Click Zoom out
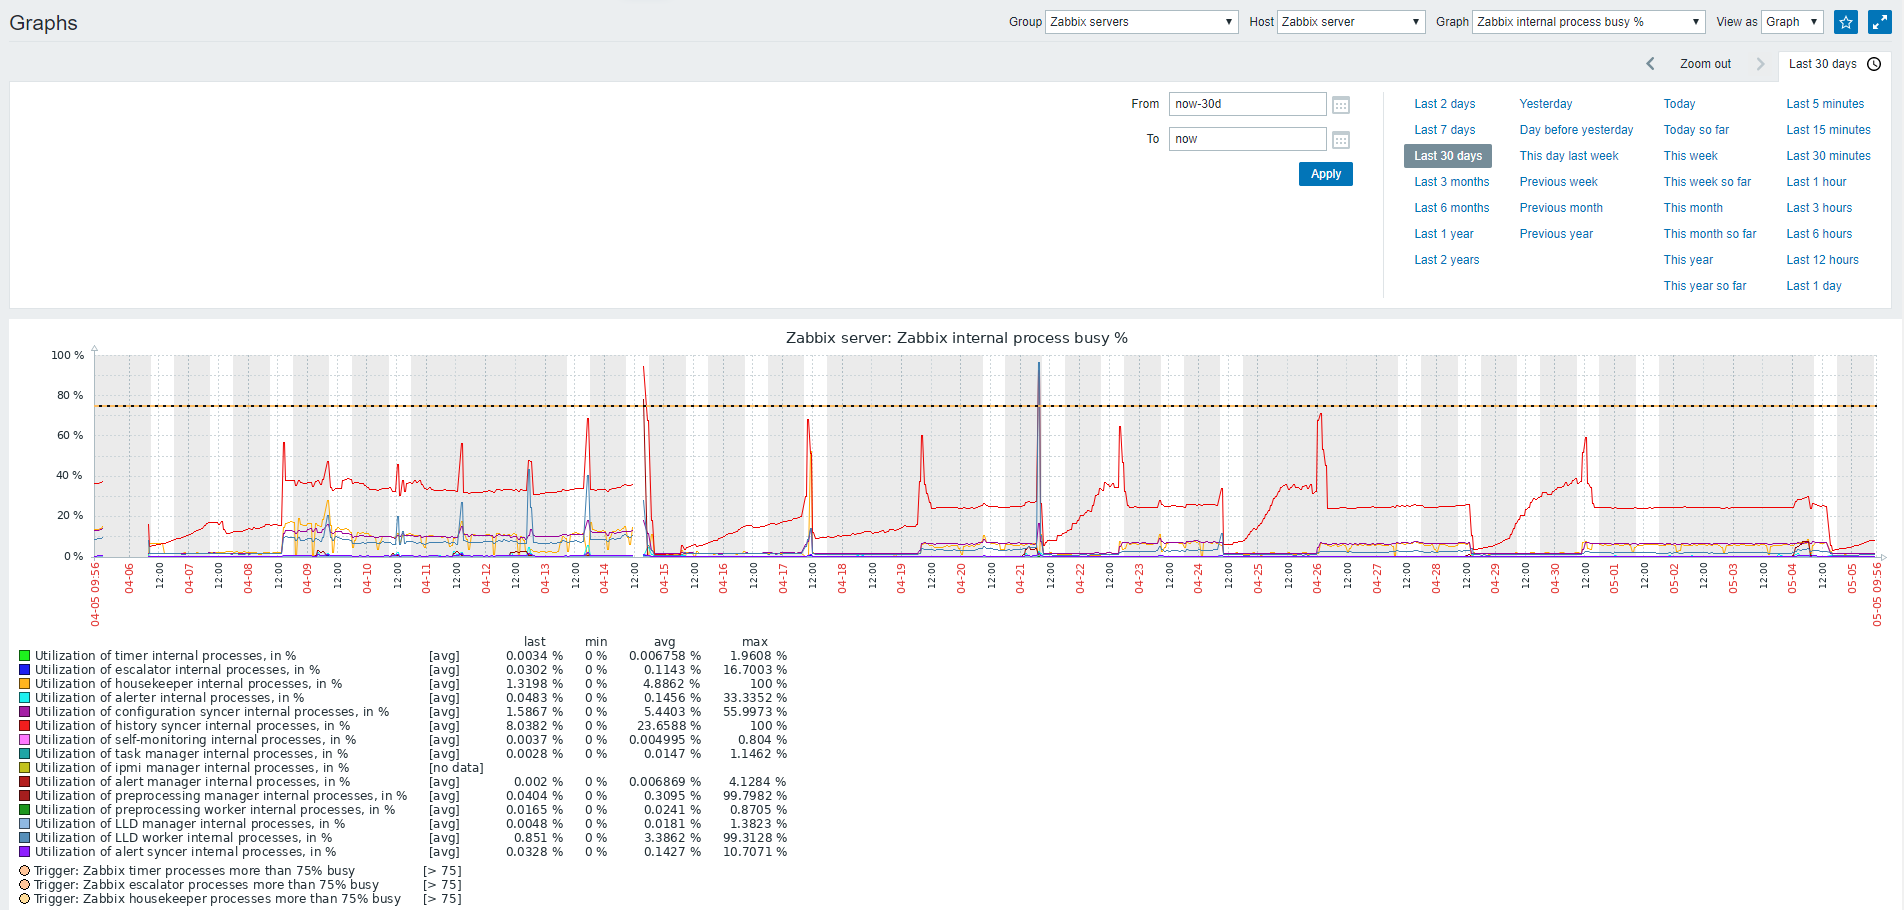 point(1705,64)
